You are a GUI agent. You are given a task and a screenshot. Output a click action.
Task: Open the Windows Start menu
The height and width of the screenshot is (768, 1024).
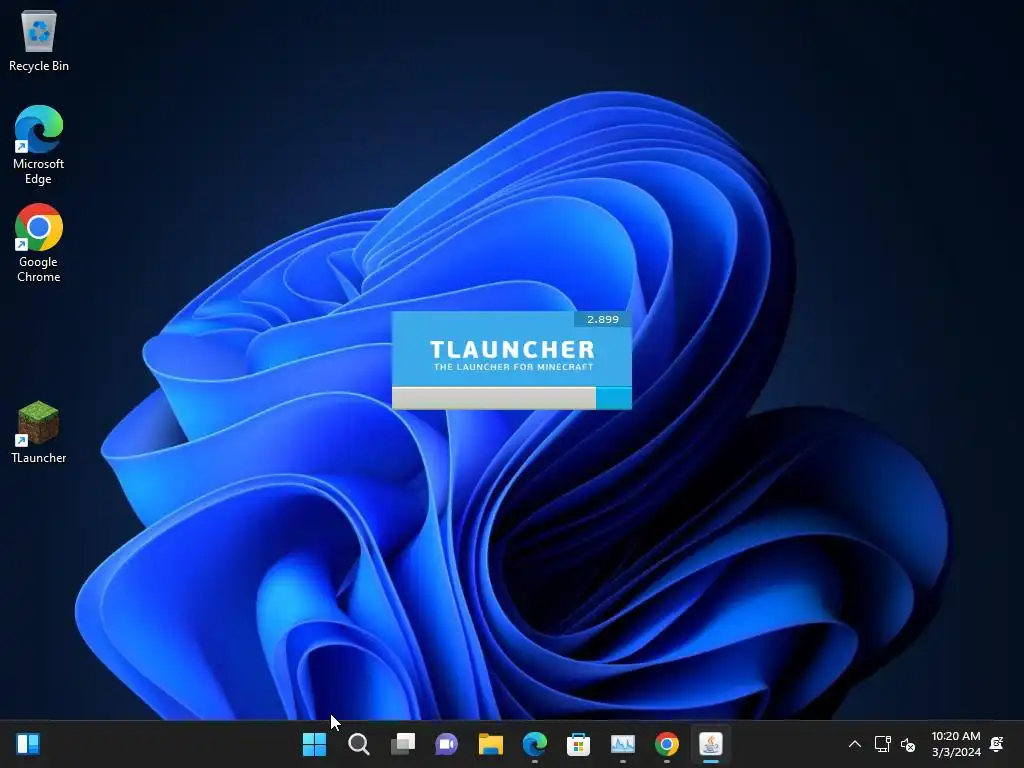[x=314, y=744]
